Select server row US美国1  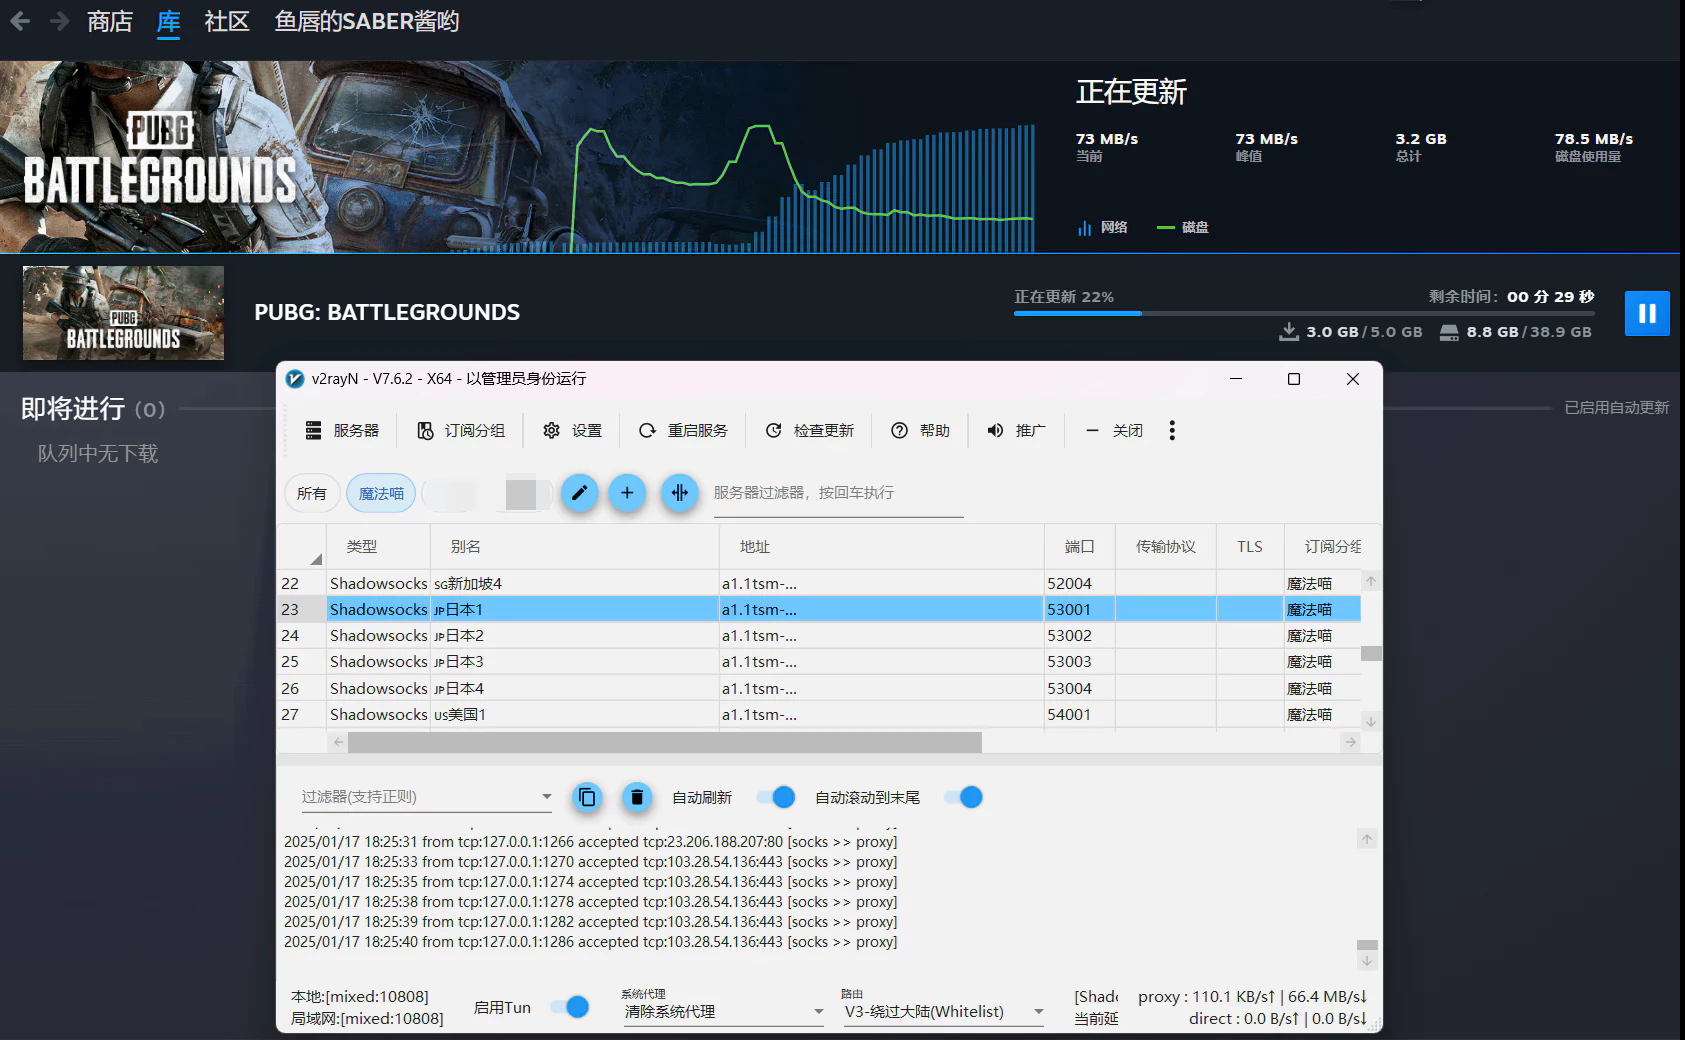[x=819, y=714]
